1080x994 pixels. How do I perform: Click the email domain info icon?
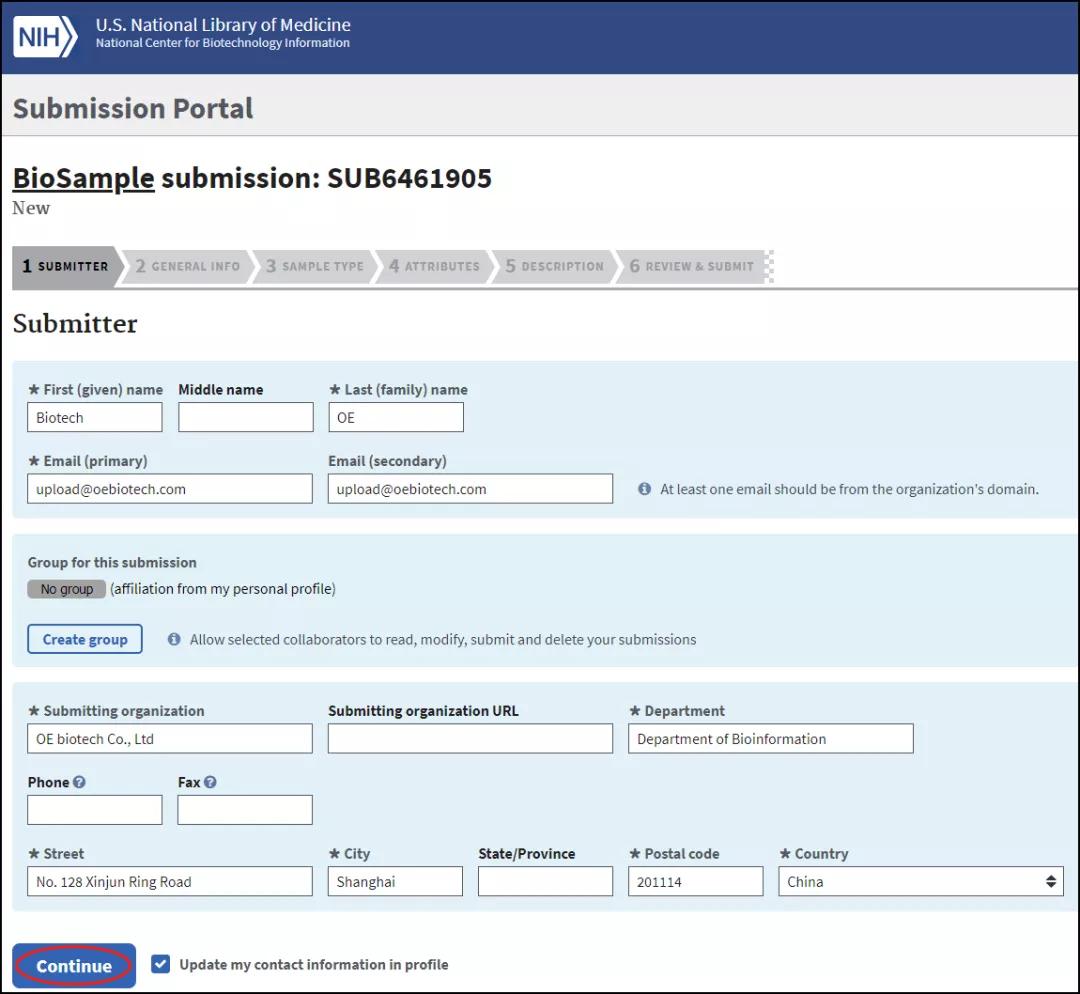[645, 489]
